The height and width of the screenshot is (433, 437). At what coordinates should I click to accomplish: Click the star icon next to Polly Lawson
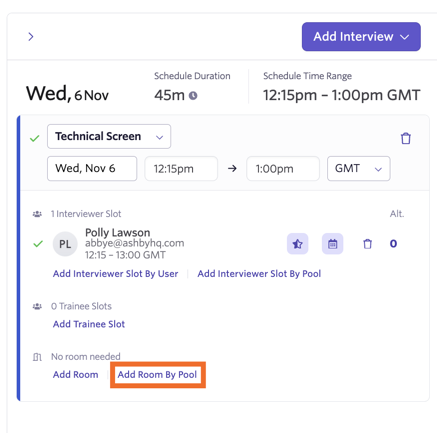tap(297, 244)
